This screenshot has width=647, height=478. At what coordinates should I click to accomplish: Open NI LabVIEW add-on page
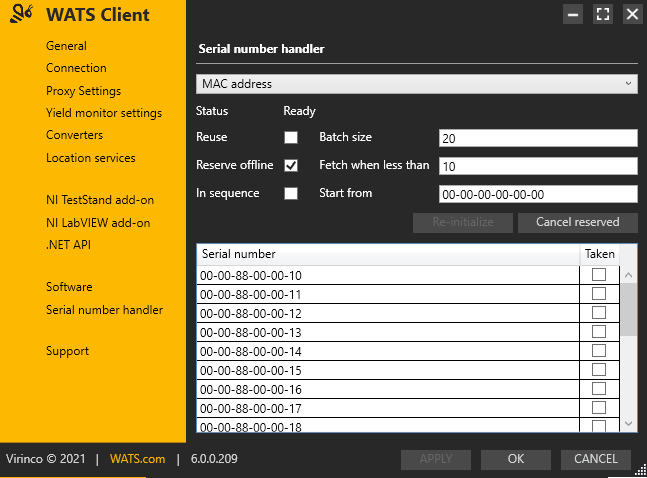click(x=98, y=223)
